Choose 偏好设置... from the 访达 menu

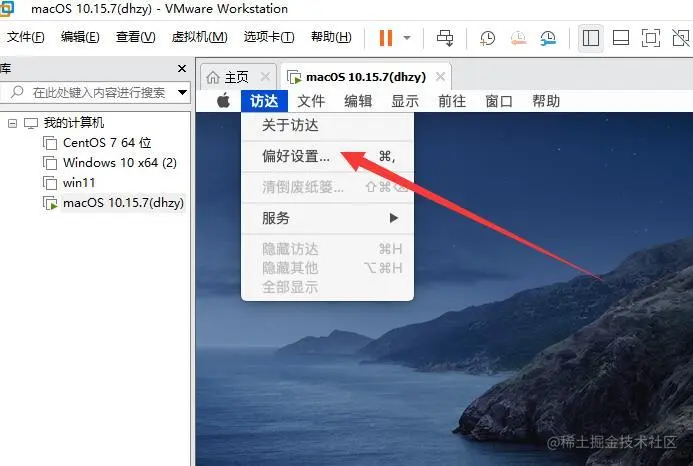click(327, 156)
